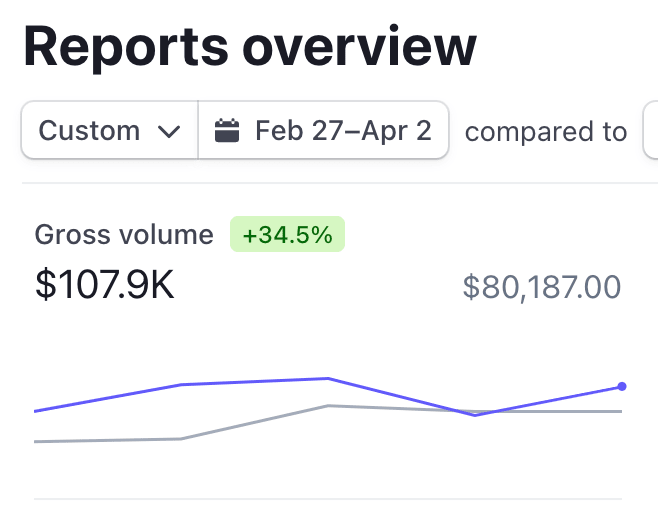This screenshot has height=510, width=658.
Task: Click the Gross volume chart baseline axis
Action: (328, 498)
